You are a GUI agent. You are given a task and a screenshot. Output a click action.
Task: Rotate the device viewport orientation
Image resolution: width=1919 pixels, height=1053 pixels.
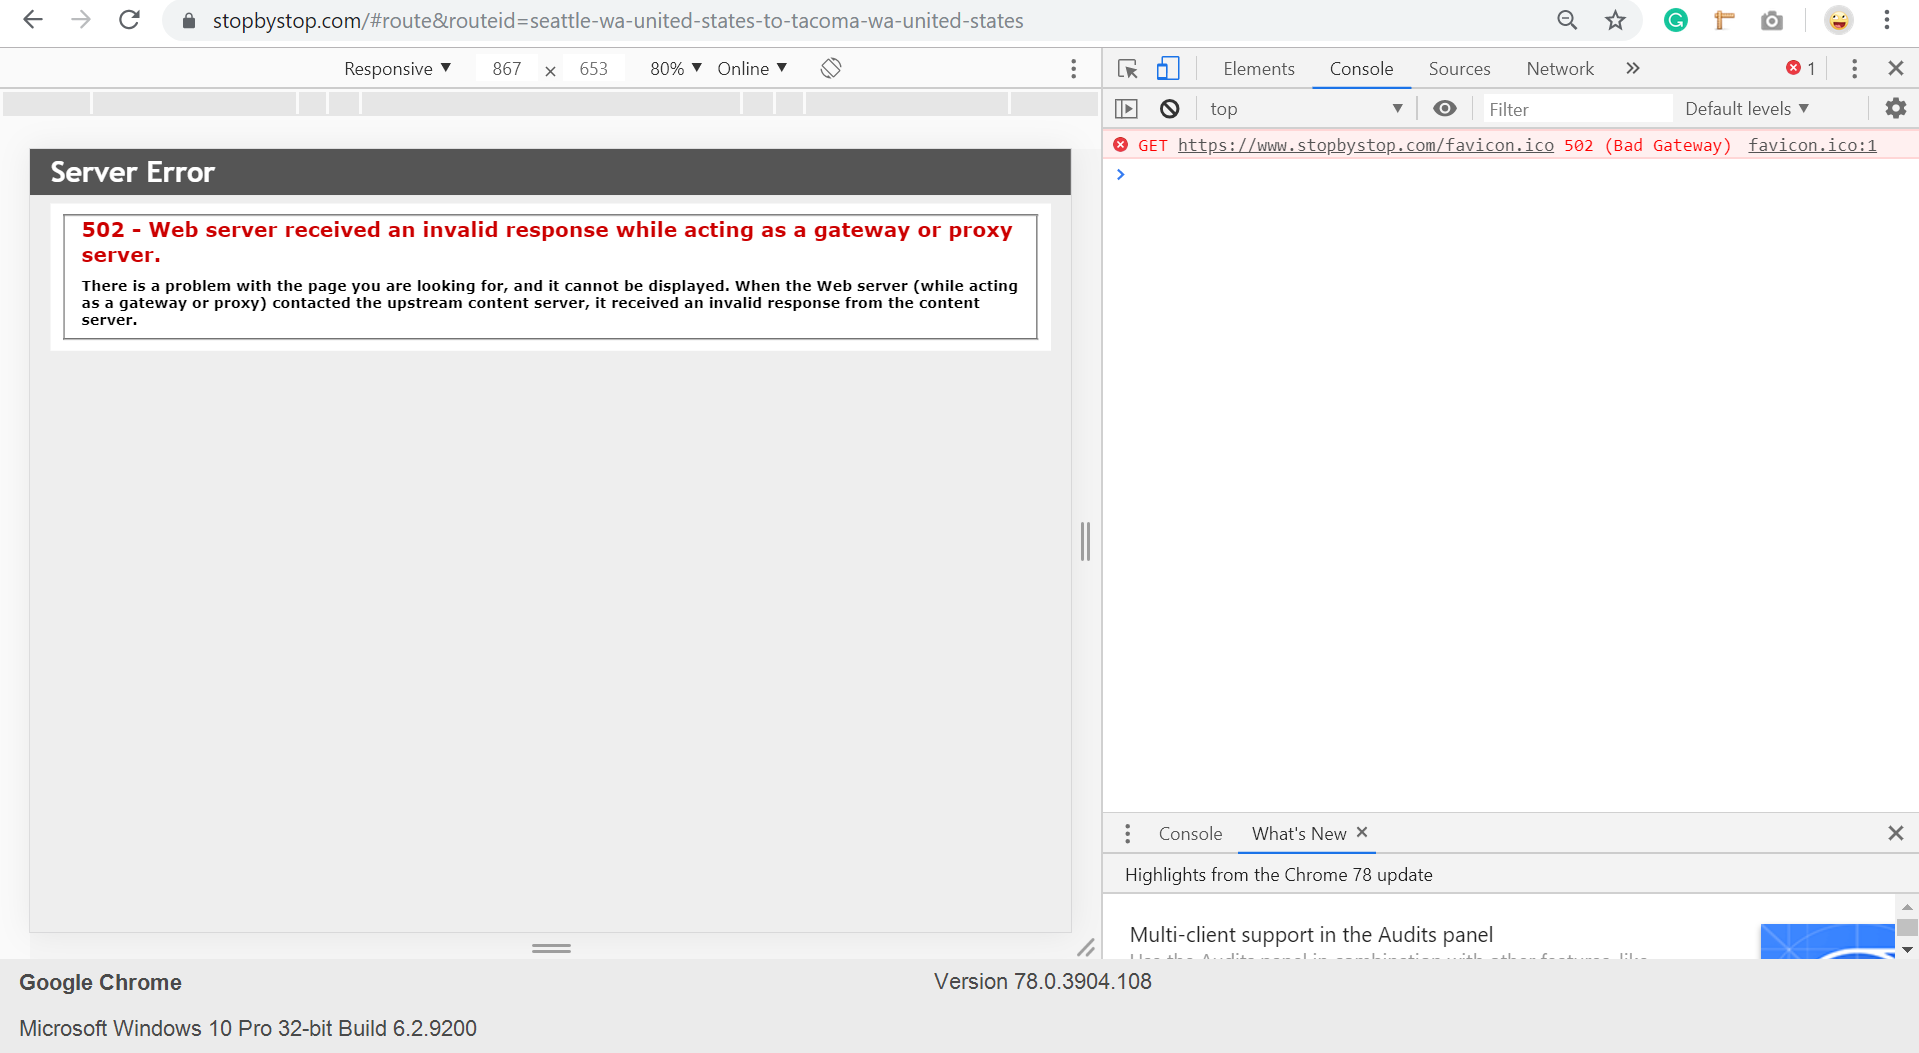point(831,68)
